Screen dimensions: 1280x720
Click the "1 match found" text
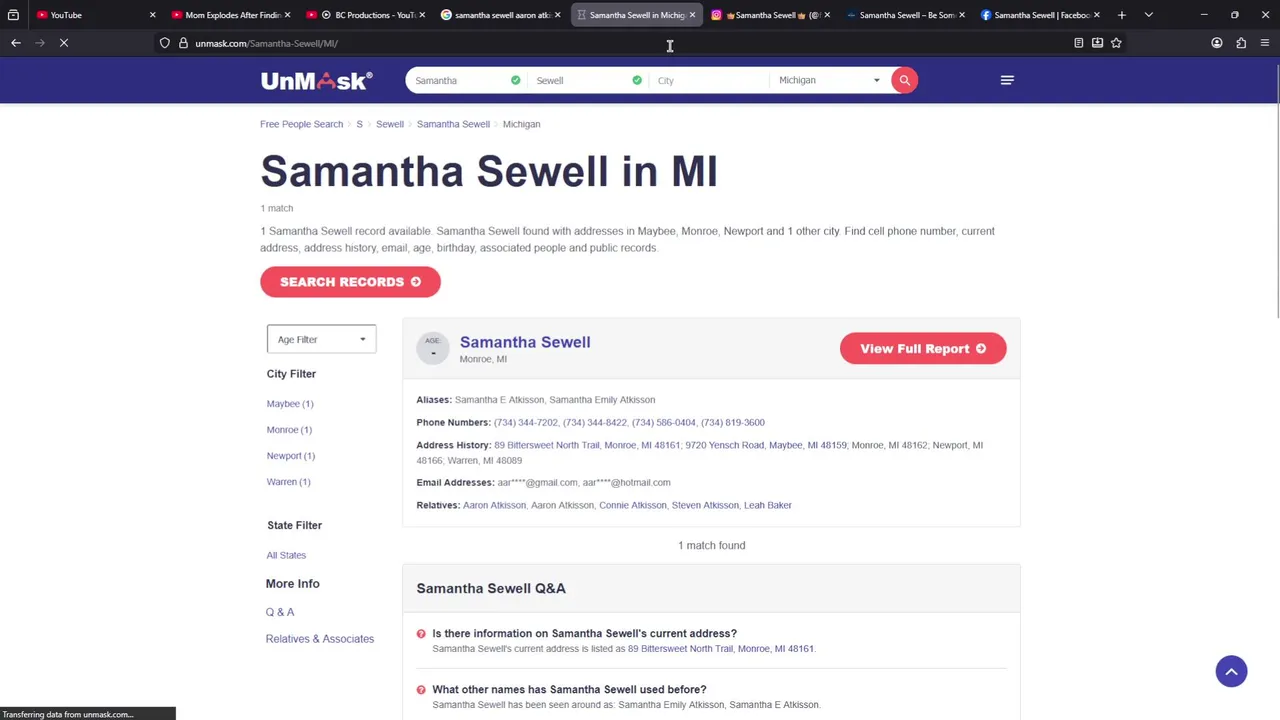click(x=712, y=545)
